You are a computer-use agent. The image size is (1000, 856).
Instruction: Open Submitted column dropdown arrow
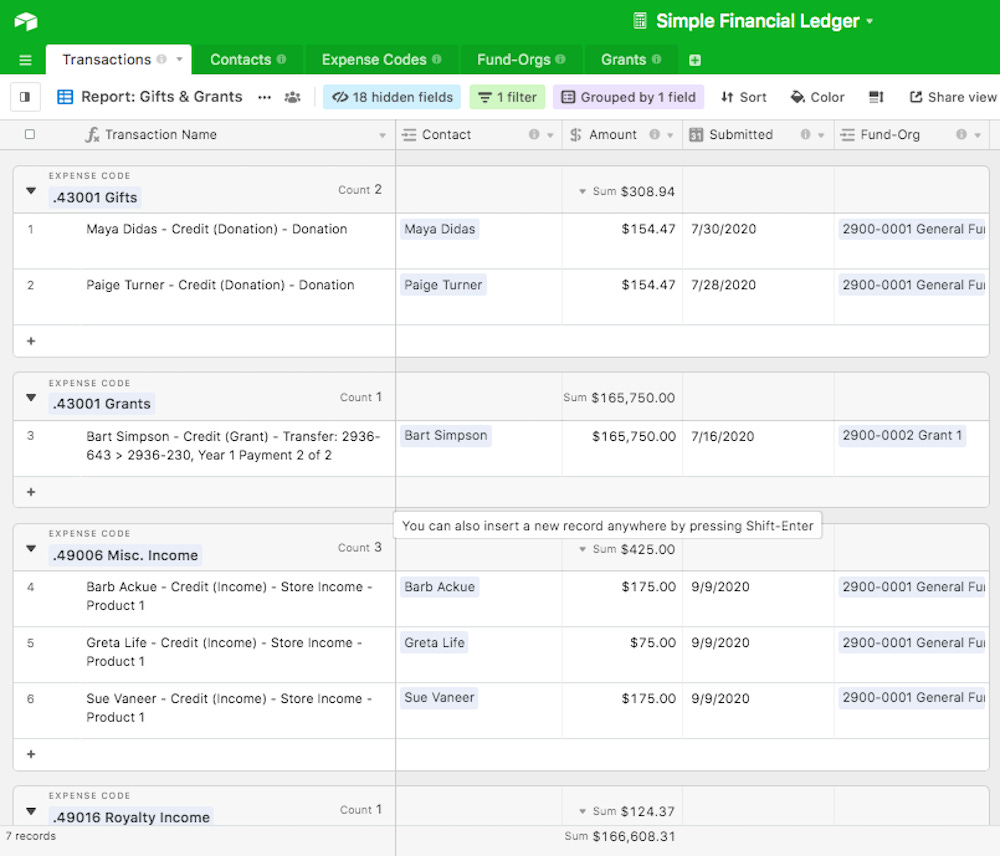click(821, 135)
